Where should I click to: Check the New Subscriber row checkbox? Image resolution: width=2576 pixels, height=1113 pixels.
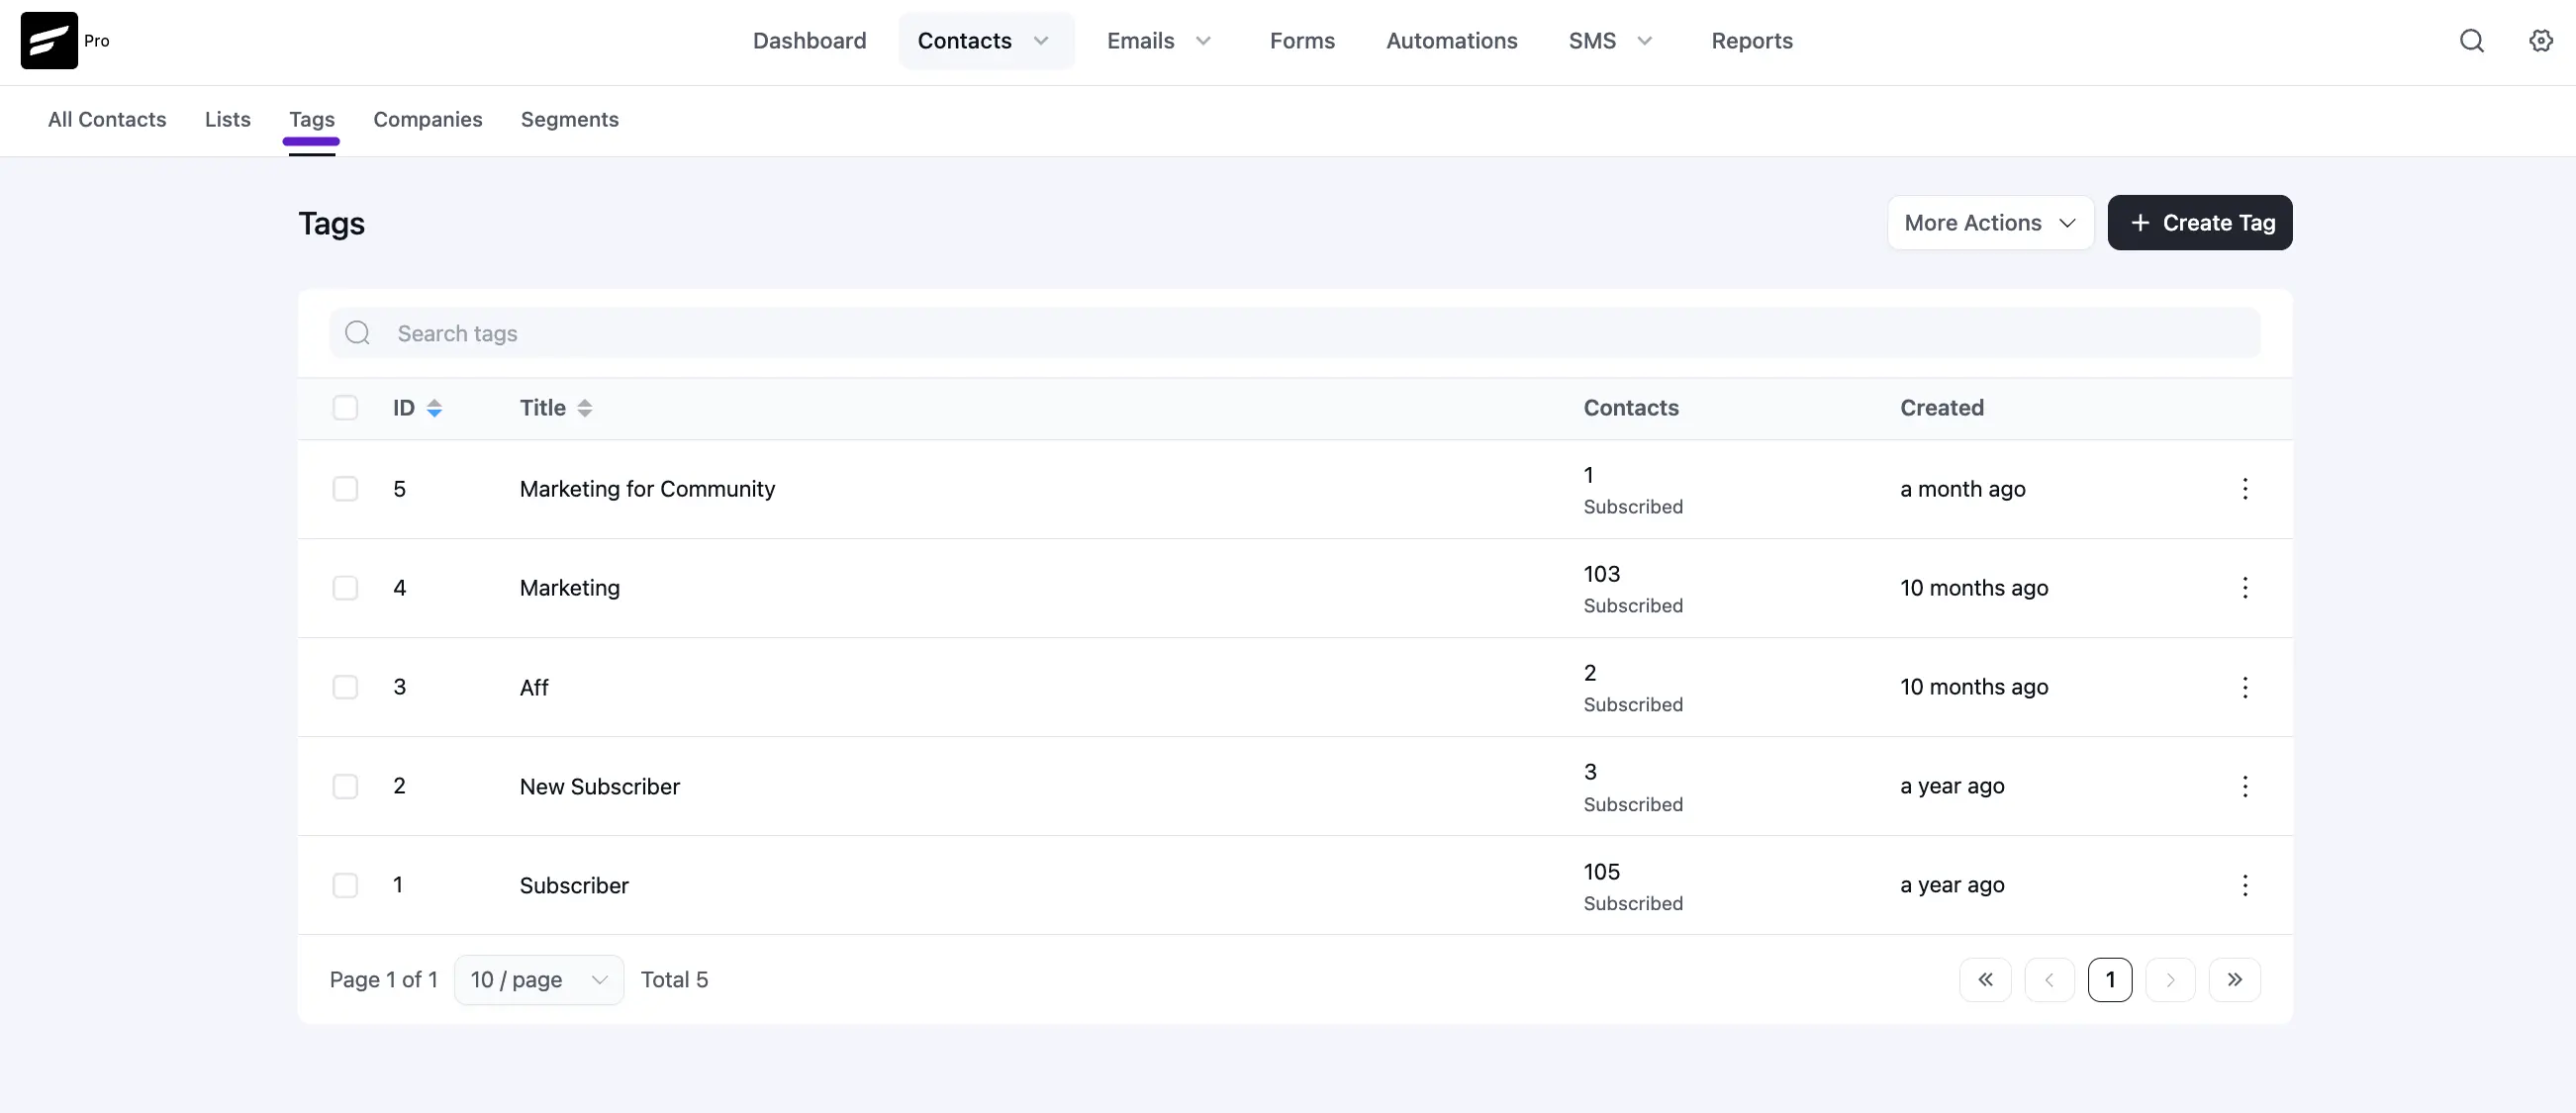pyautogui.click(x=345, y=786)
